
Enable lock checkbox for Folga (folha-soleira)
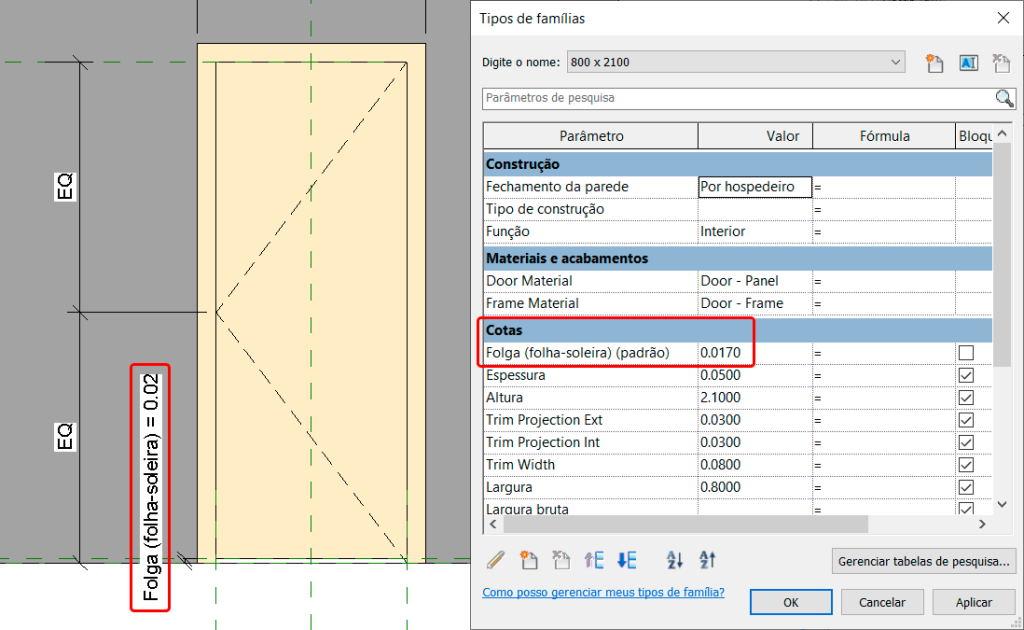(966, 353)
